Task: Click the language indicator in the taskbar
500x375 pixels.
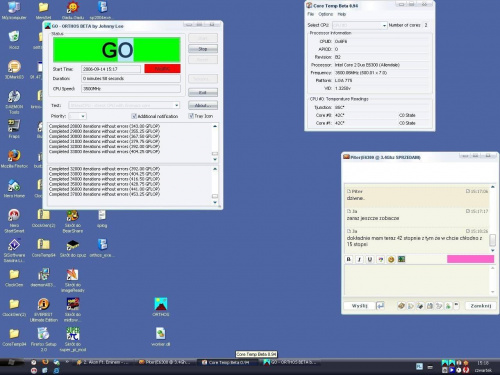Action: pos(419,367)
